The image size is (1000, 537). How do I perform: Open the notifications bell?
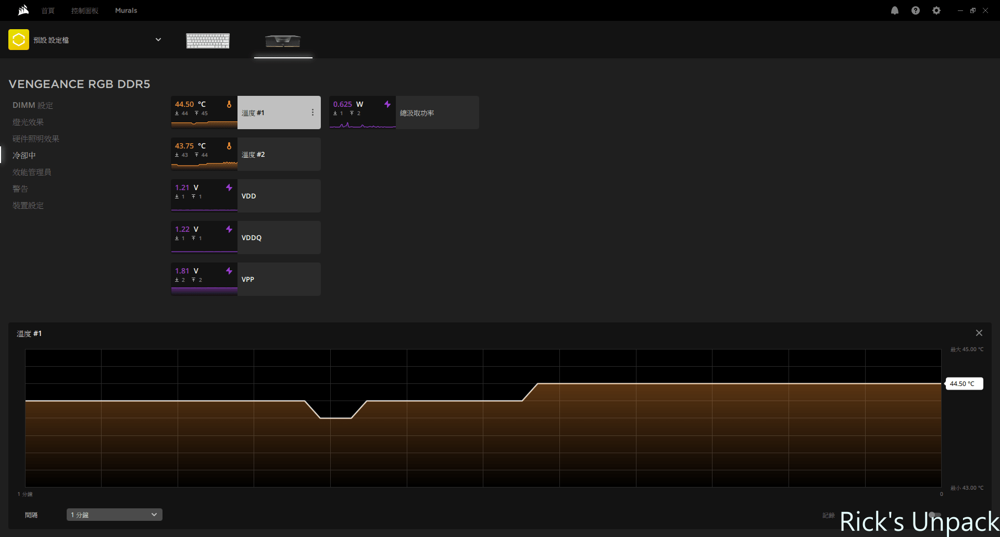pyautogui.click(x=895, y=10)
